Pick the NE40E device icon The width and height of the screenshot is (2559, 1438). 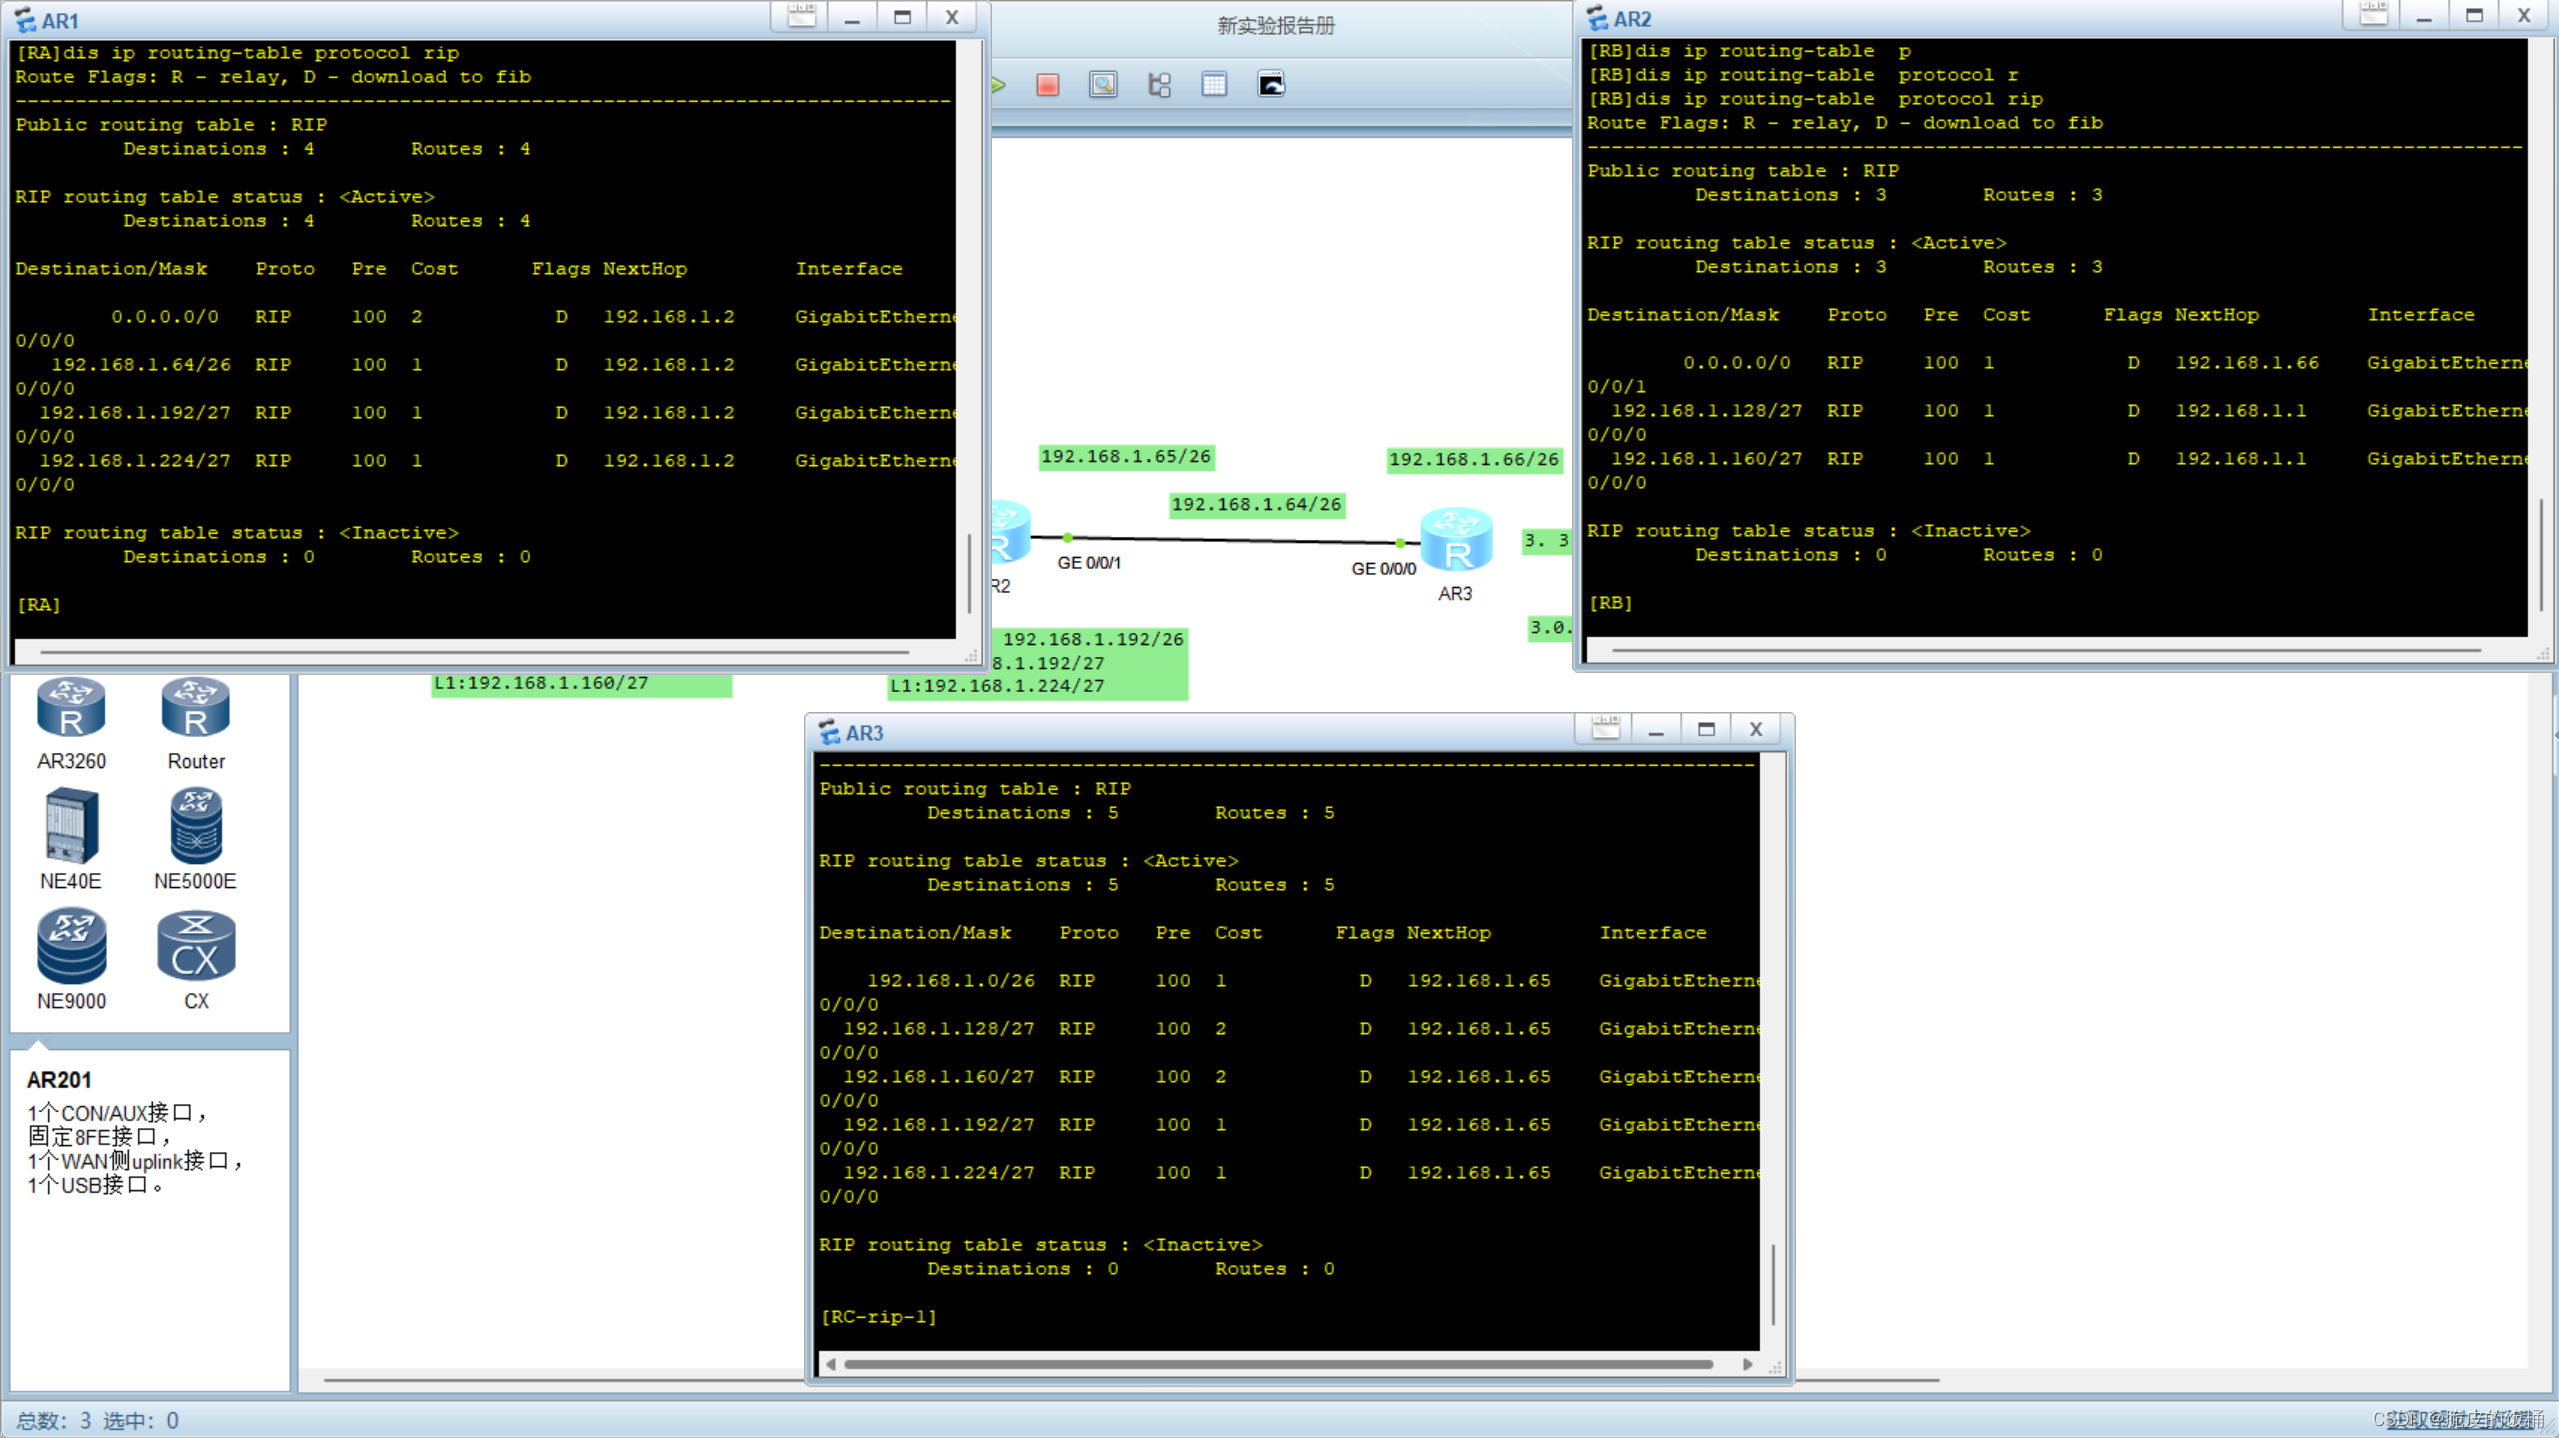pyautogui.click(x=71, y=826)
